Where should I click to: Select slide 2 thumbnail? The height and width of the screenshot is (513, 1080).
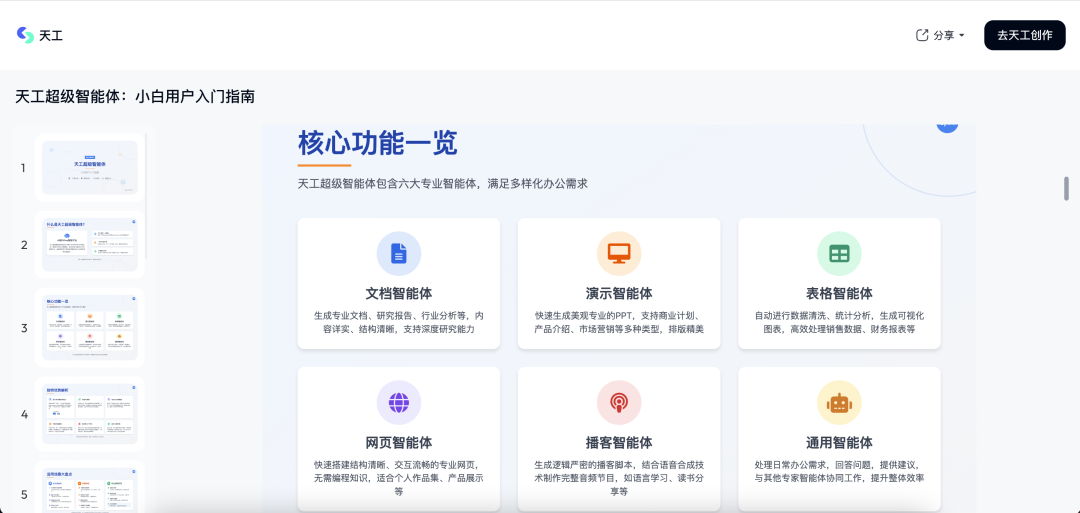90,244
